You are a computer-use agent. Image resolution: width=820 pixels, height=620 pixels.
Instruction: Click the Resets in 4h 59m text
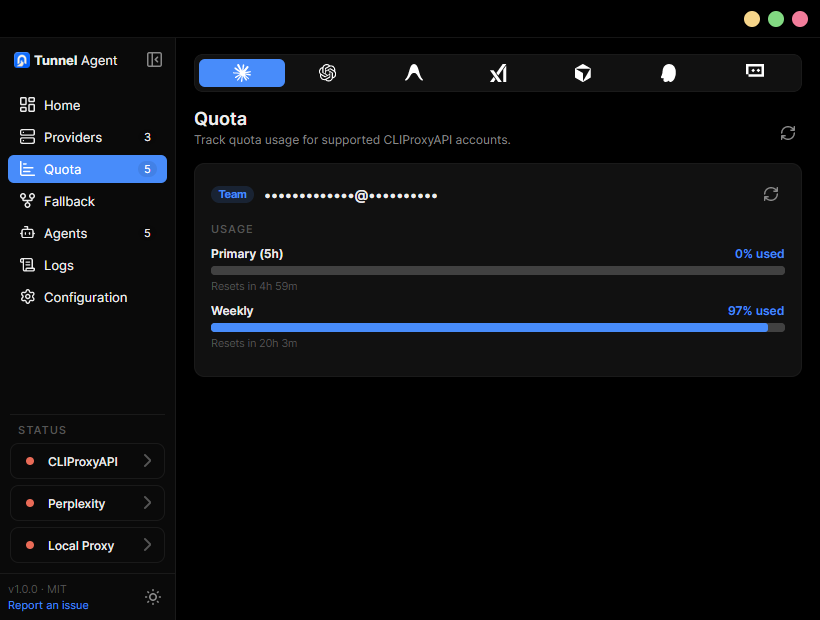click(254, 286)
